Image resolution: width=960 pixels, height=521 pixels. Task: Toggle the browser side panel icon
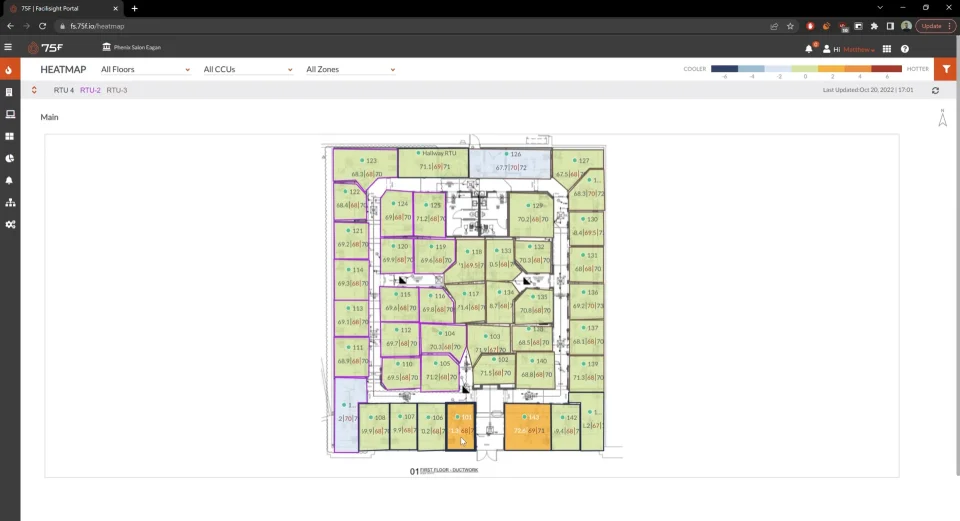(x=890, y=26)
